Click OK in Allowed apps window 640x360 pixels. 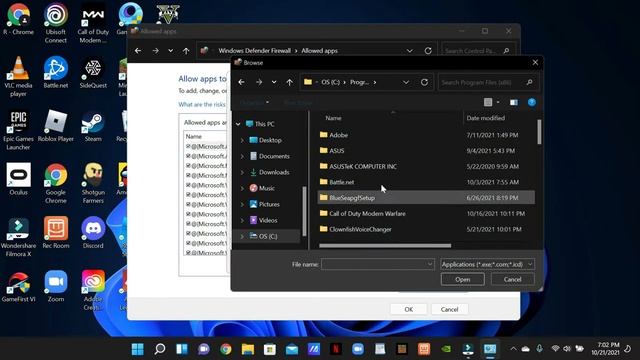click(409, 309)
